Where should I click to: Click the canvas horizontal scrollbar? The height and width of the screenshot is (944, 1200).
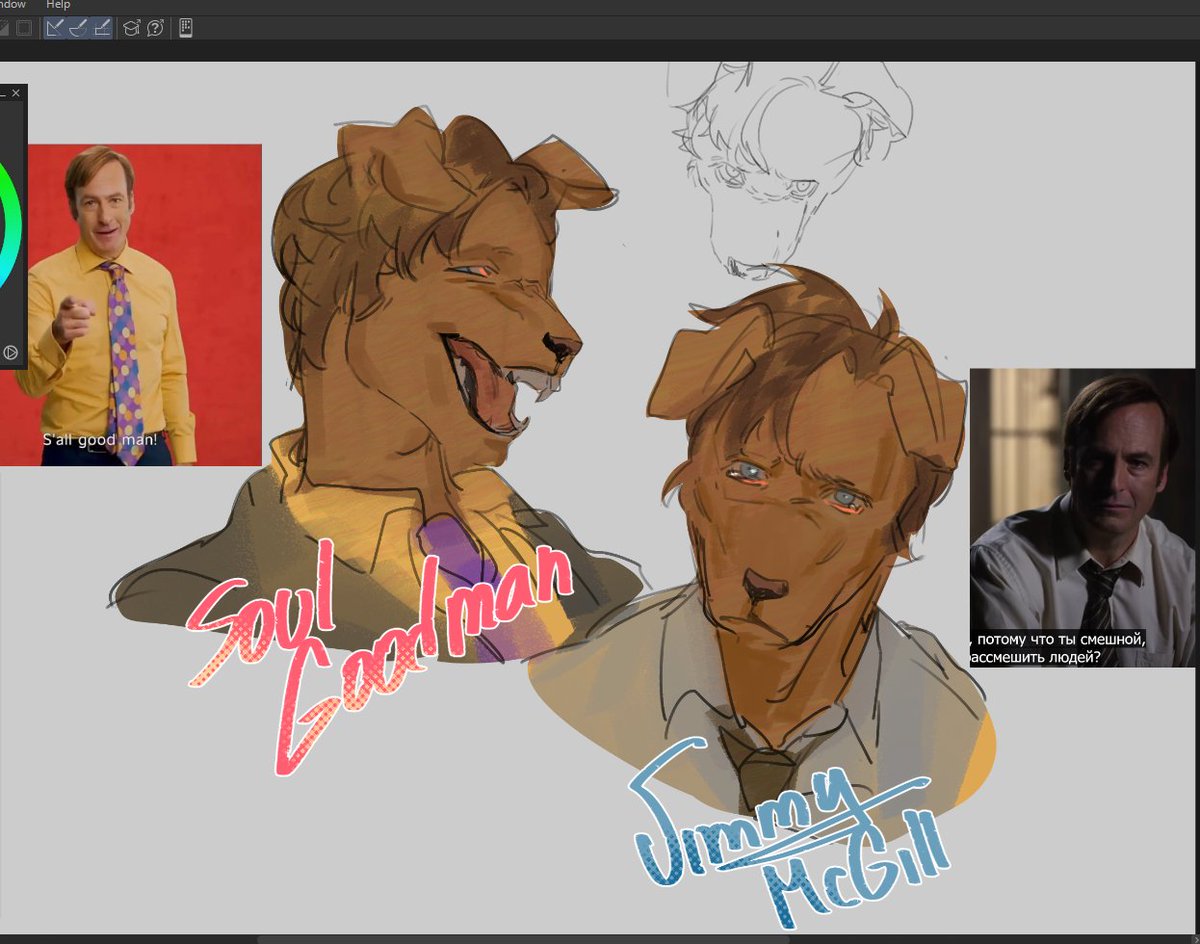coord(523,939)
